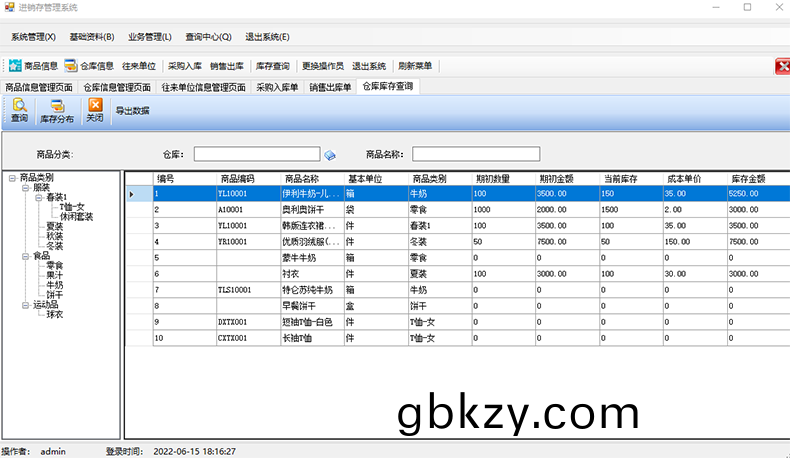Click 退出系统 toolbar button
The height and width of the screenshot is (458, 790).
pos(369,66)
